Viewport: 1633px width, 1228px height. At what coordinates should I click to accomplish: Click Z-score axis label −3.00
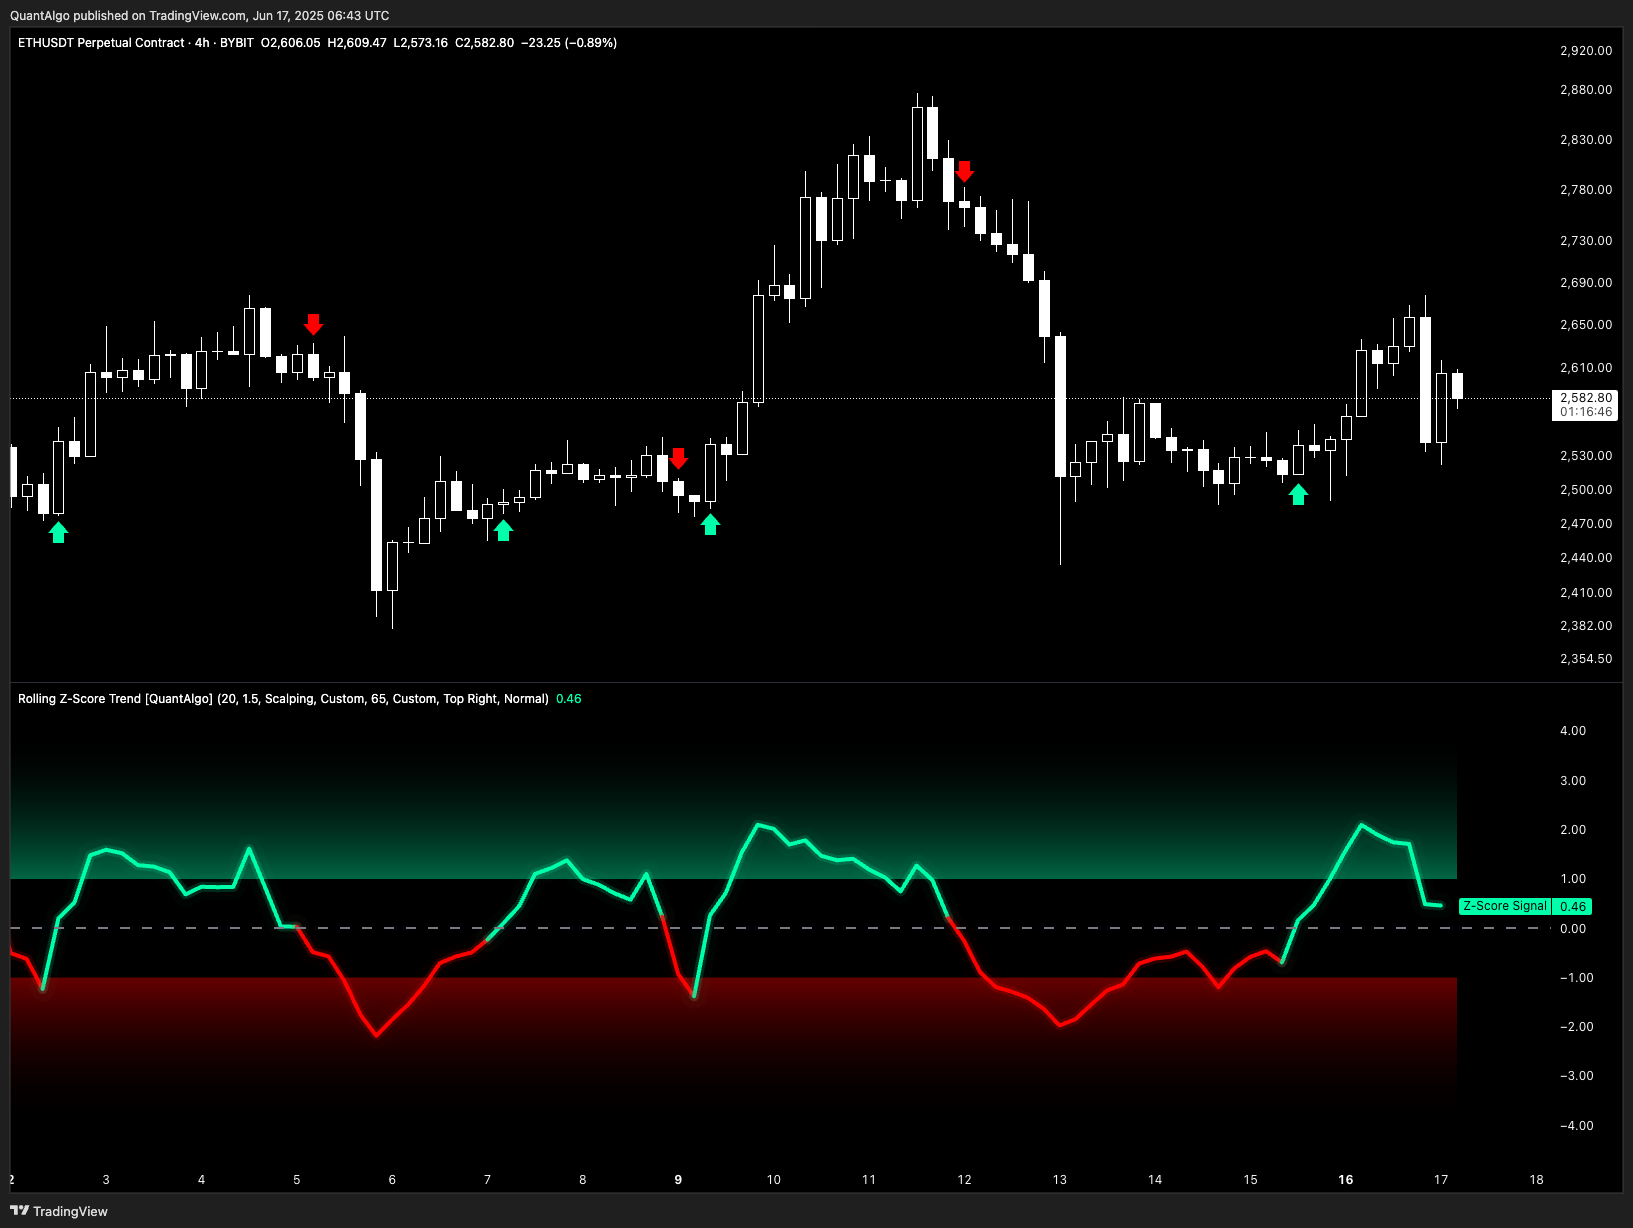(1577, 1075)
